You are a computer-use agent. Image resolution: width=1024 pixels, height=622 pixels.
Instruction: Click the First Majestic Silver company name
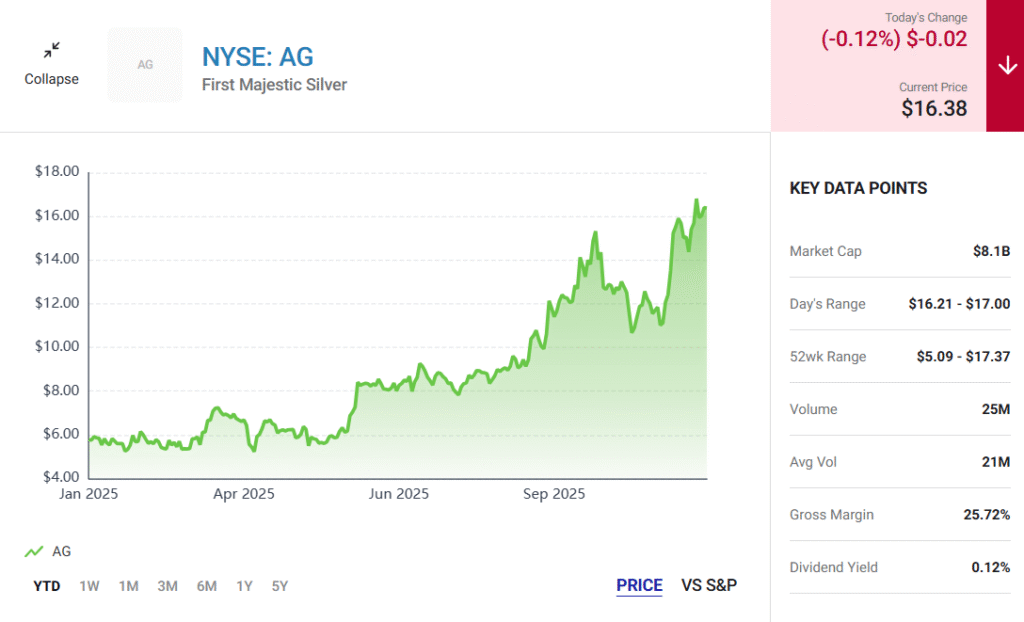tap(274, 85)
